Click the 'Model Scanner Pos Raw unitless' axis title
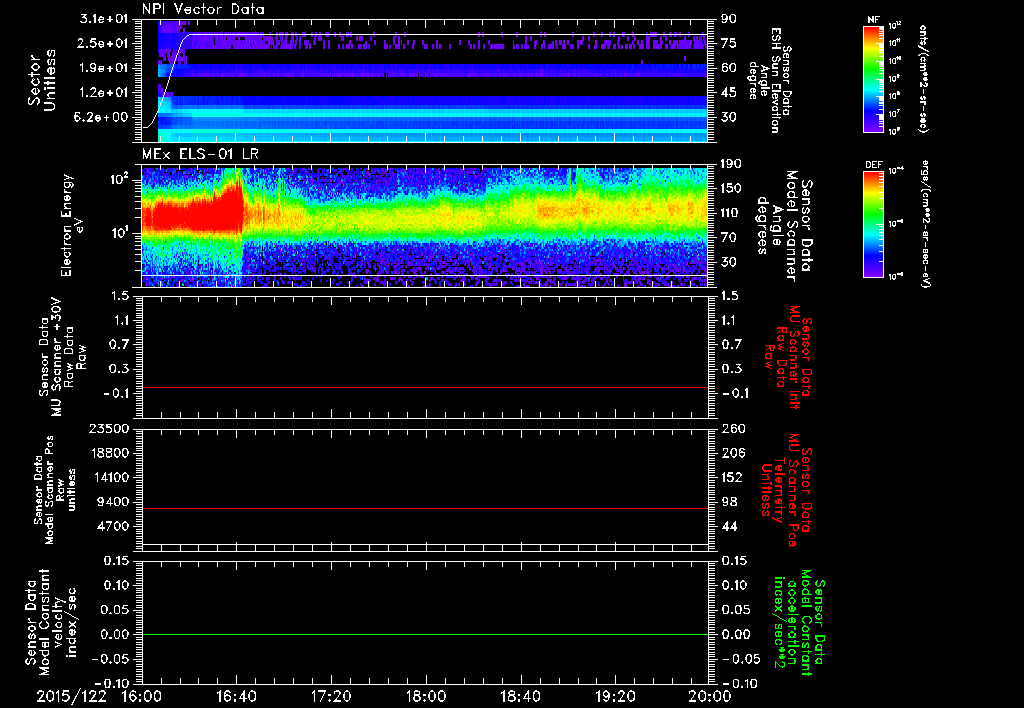This screenshot has width=1024, height=708. pyautogui.click(x=56, y=490)
